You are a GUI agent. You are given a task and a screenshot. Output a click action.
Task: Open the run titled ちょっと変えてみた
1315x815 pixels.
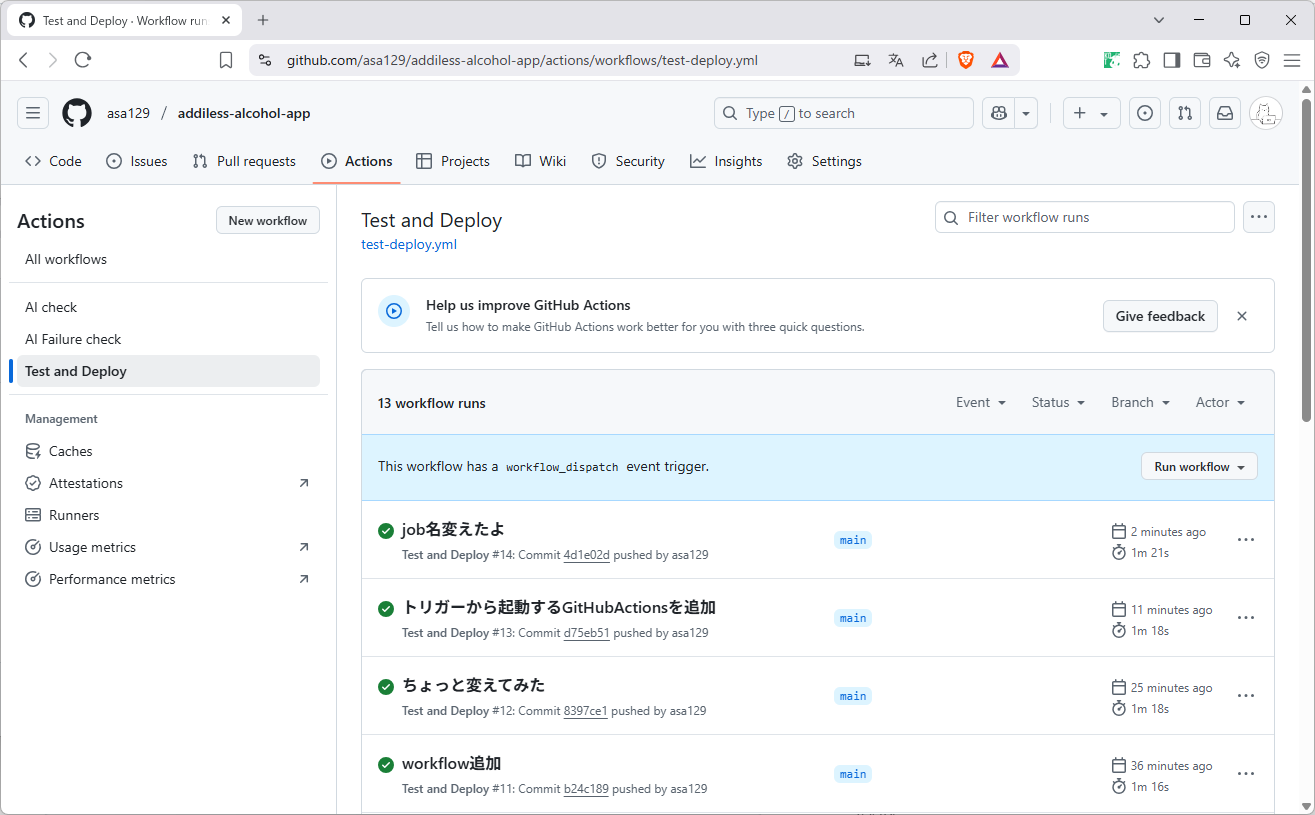(x=474, y=685)
